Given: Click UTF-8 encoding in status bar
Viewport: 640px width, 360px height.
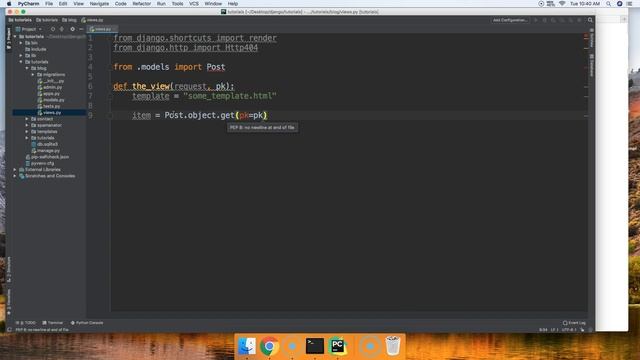Looking at the screenshot, I should [x=569, y=330].
